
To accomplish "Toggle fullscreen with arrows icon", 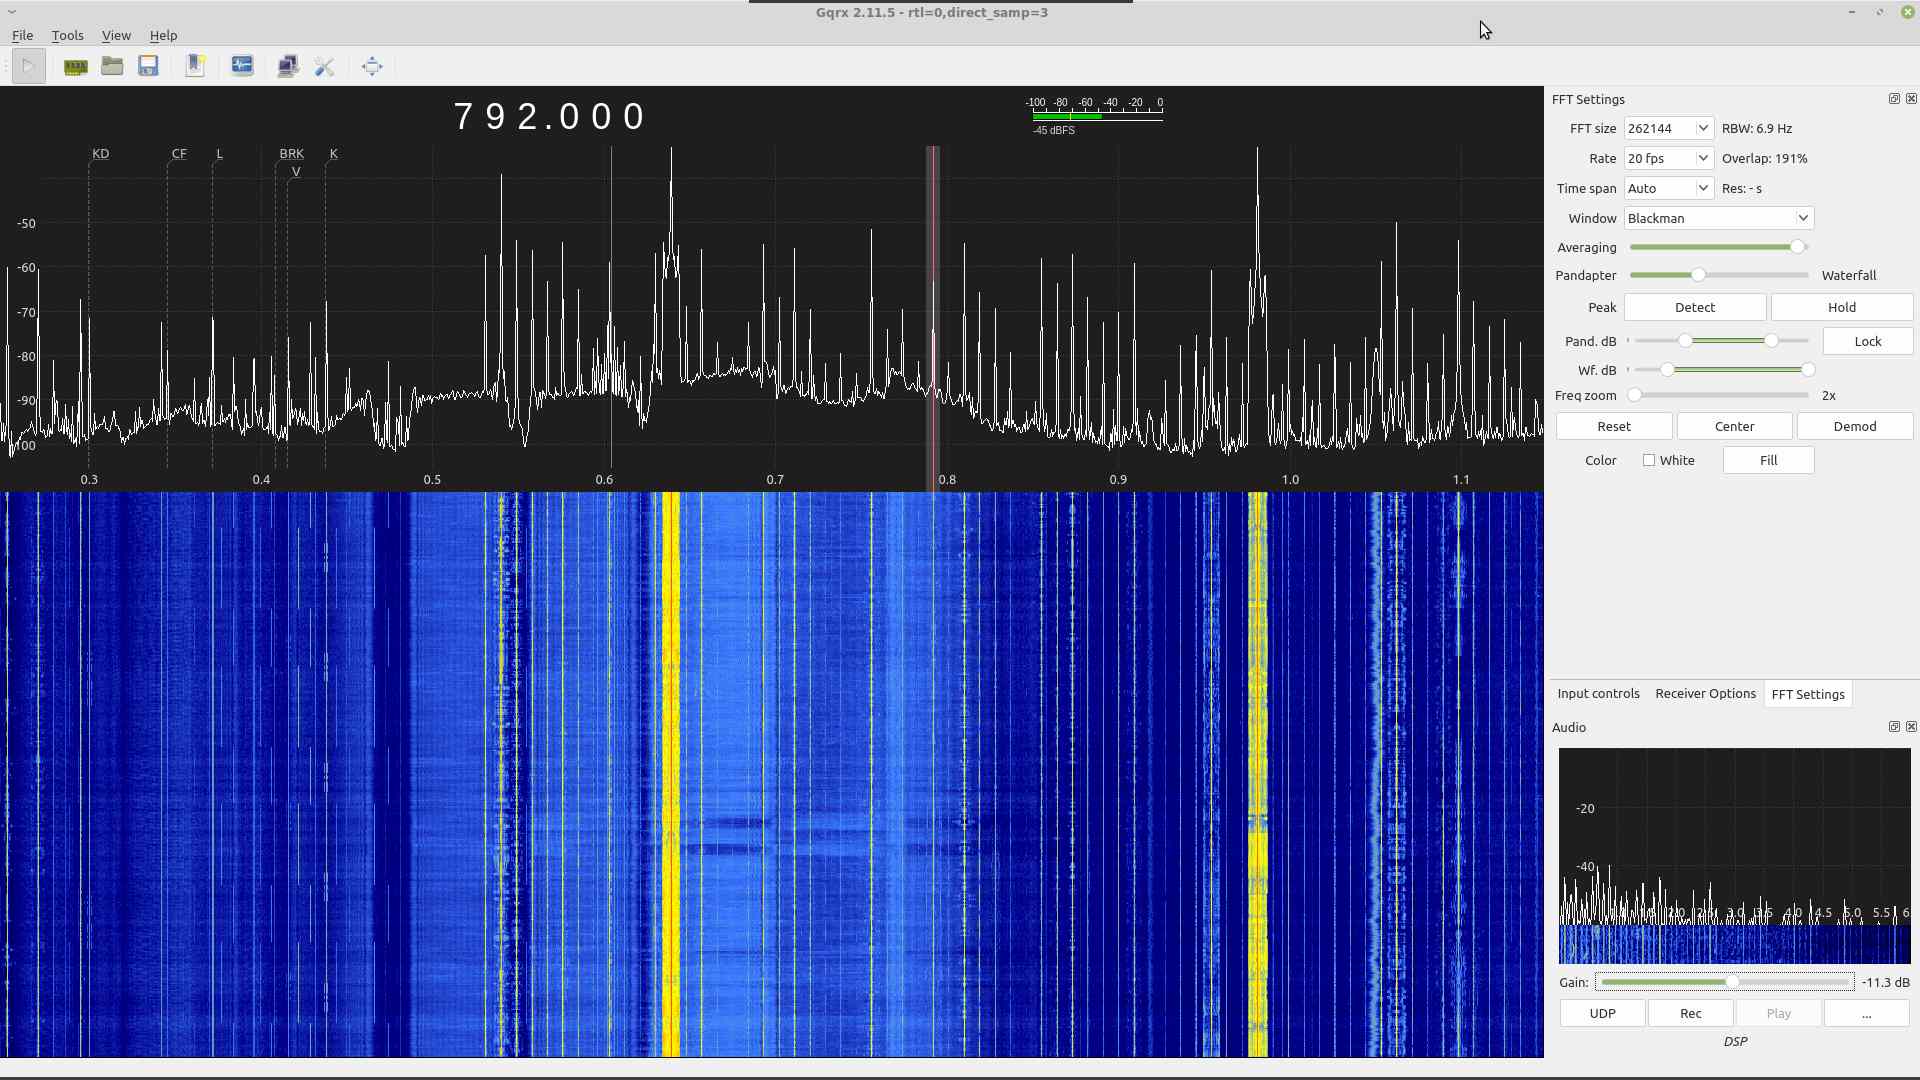I will click(x=372, y=67).
